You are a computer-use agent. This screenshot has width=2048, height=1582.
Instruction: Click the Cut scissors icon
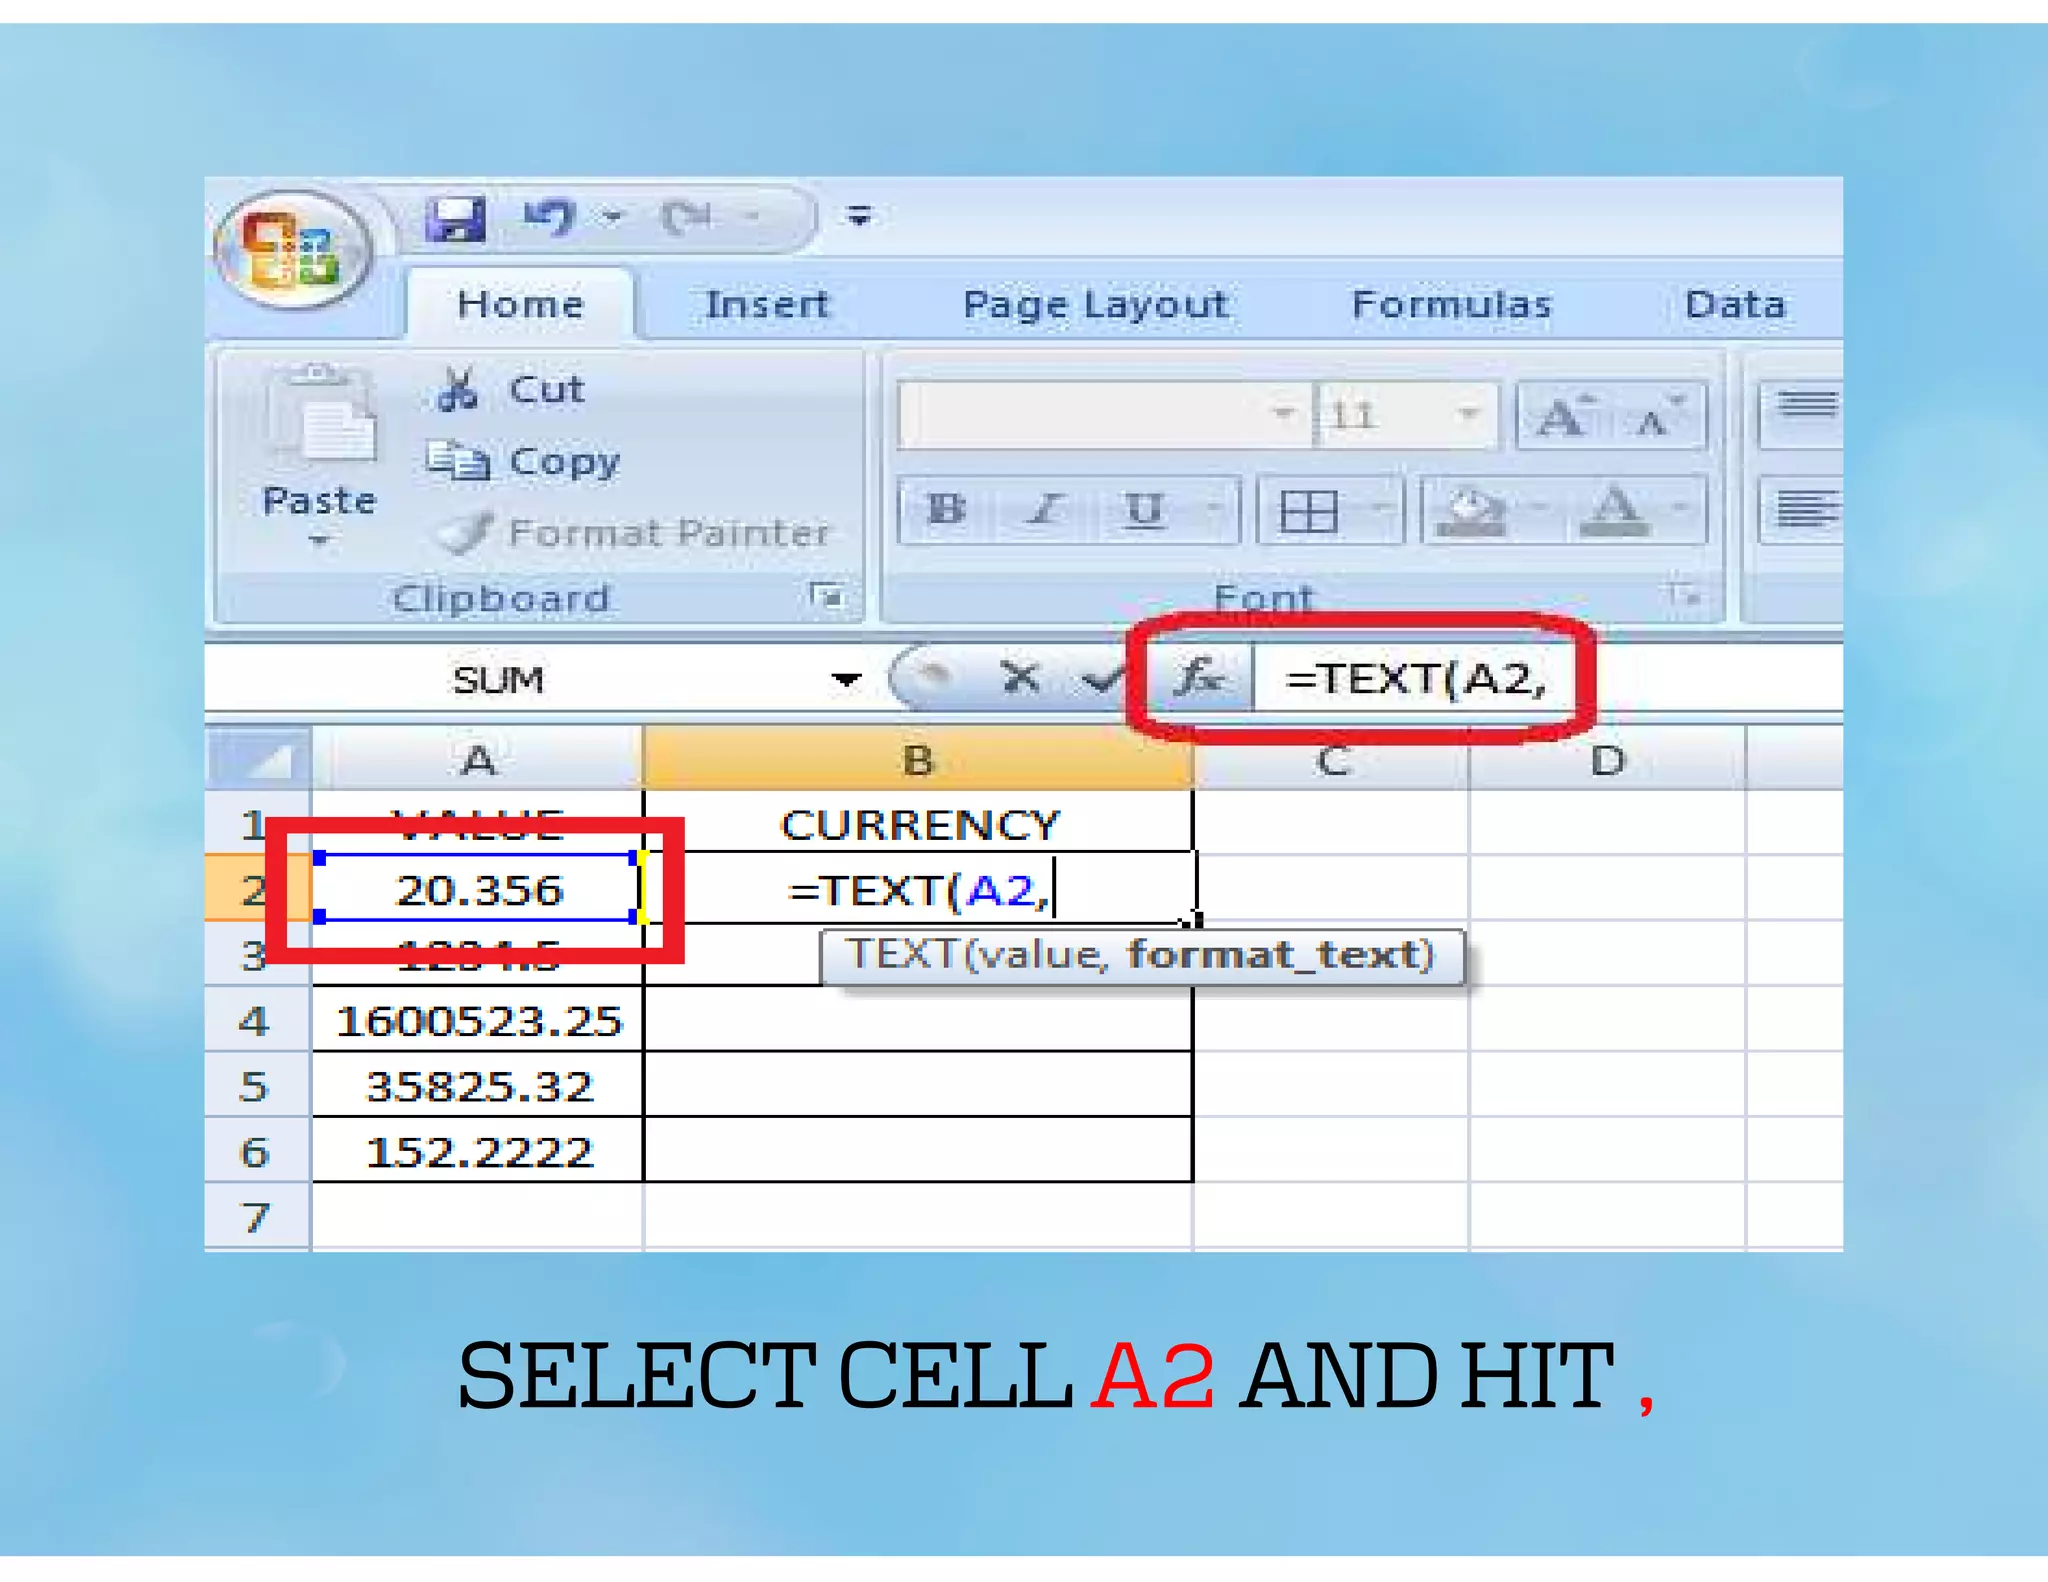tap(457, 390)
